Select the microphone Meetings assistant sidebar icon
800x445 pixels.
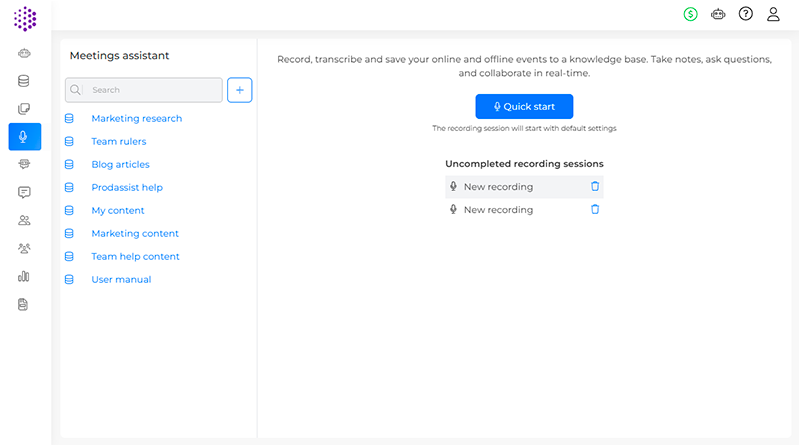[x=24, y=137]
